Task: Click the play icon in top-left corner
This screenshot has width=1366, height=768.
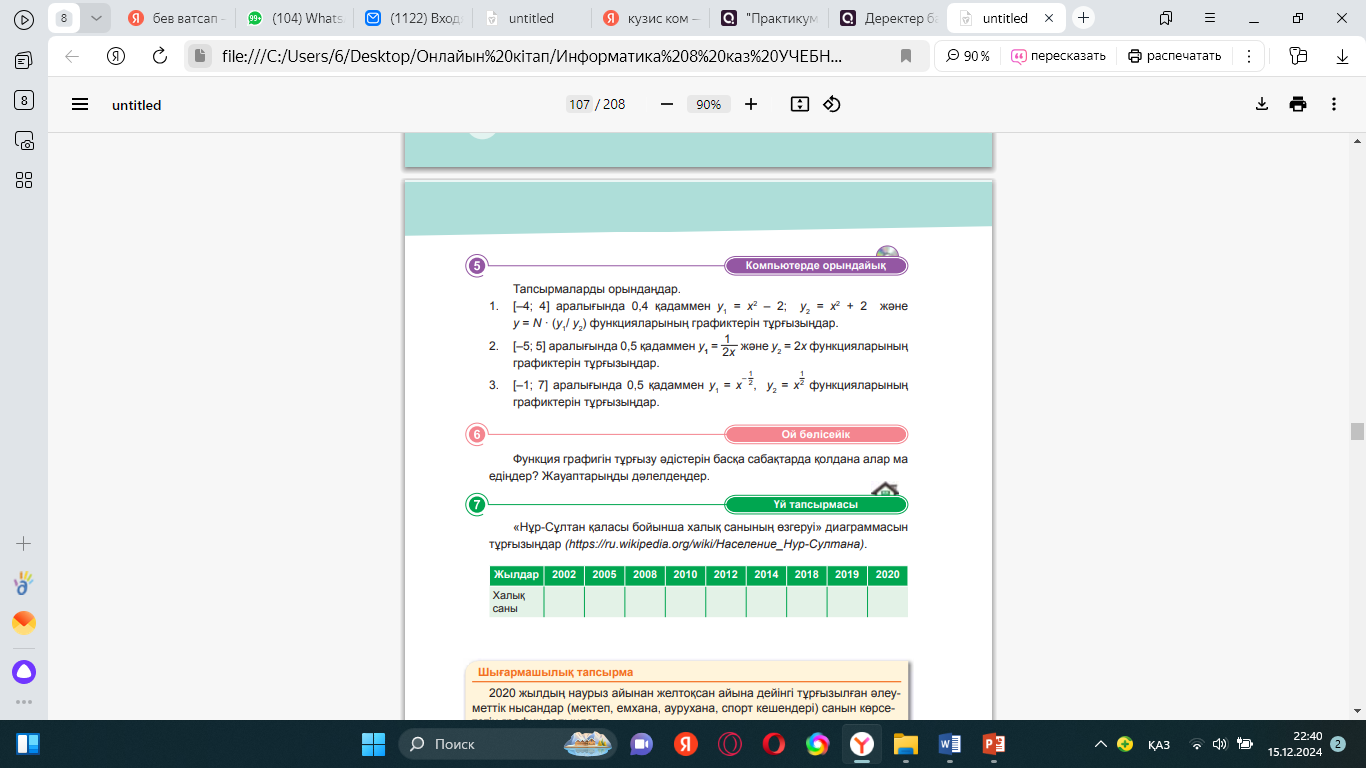Action: click(x=24, y=18)
